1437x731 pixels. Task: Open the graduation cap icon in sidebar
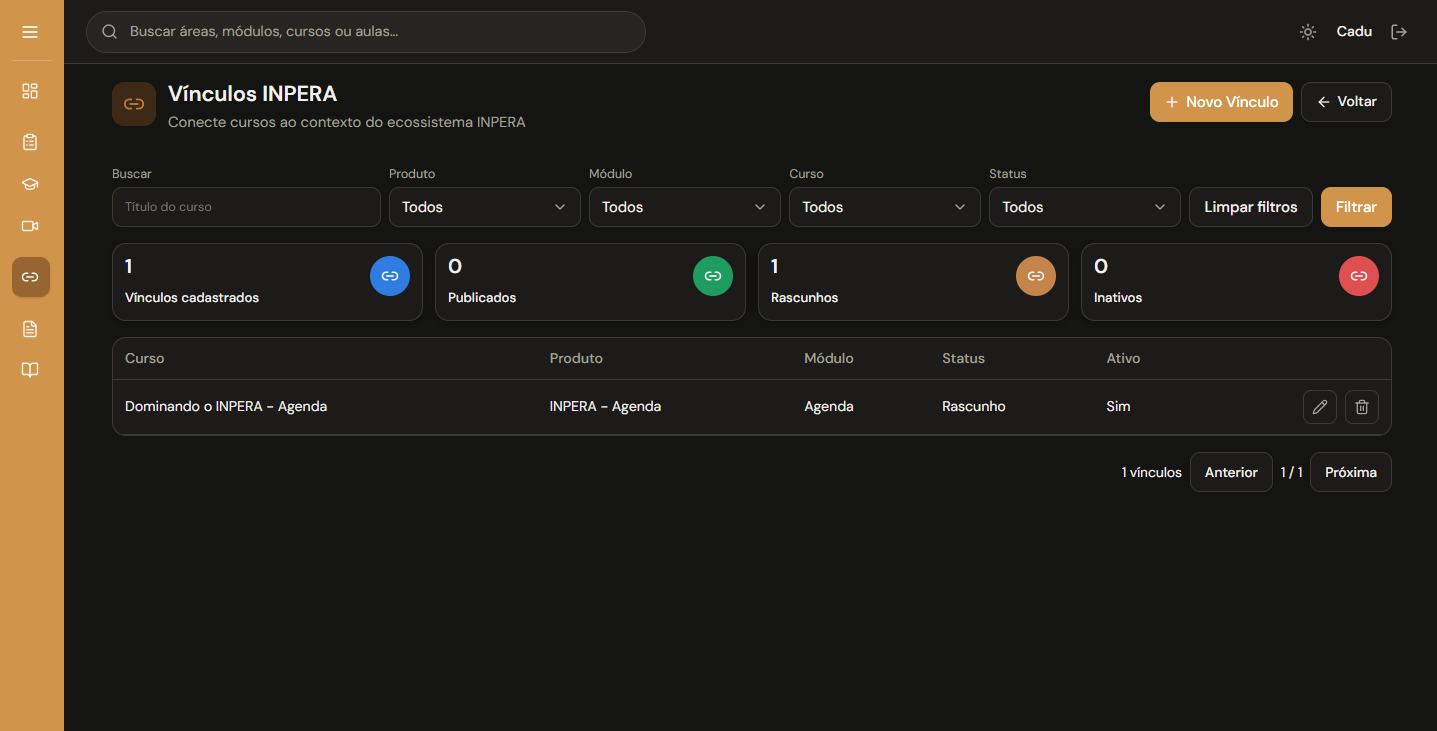(x=30, y=184)
